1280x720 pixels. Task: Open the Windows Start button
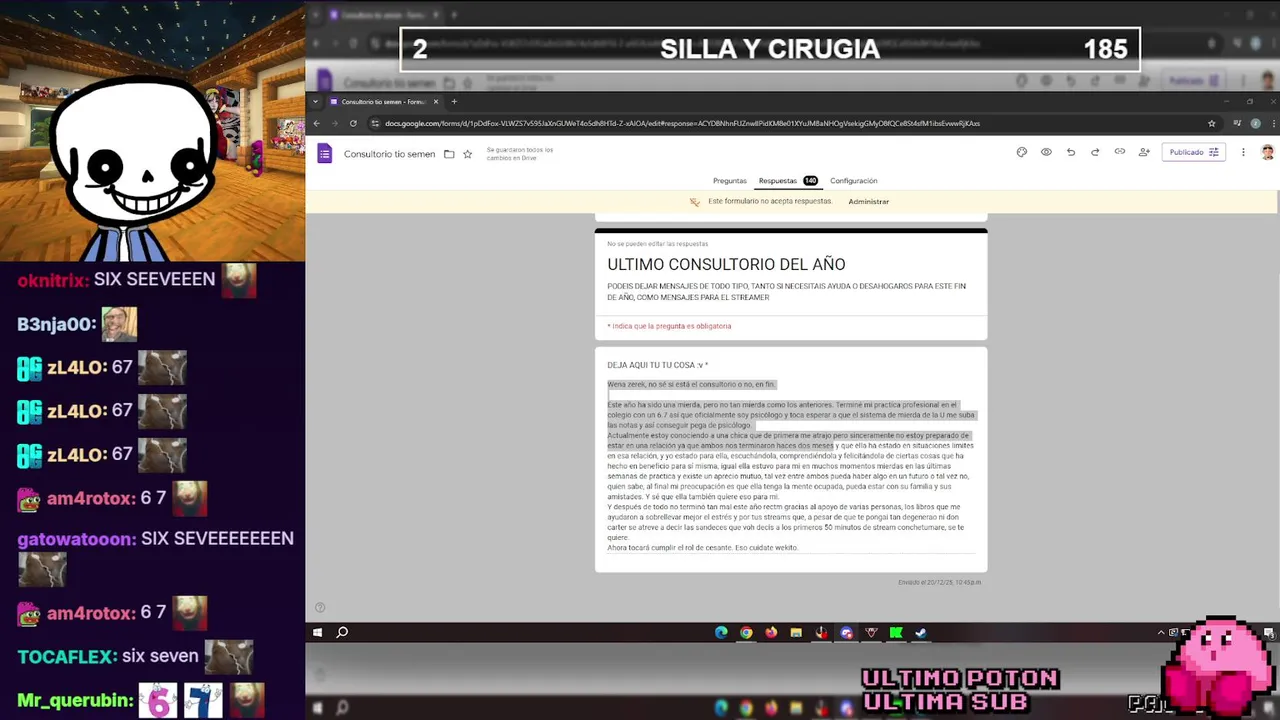317,632
